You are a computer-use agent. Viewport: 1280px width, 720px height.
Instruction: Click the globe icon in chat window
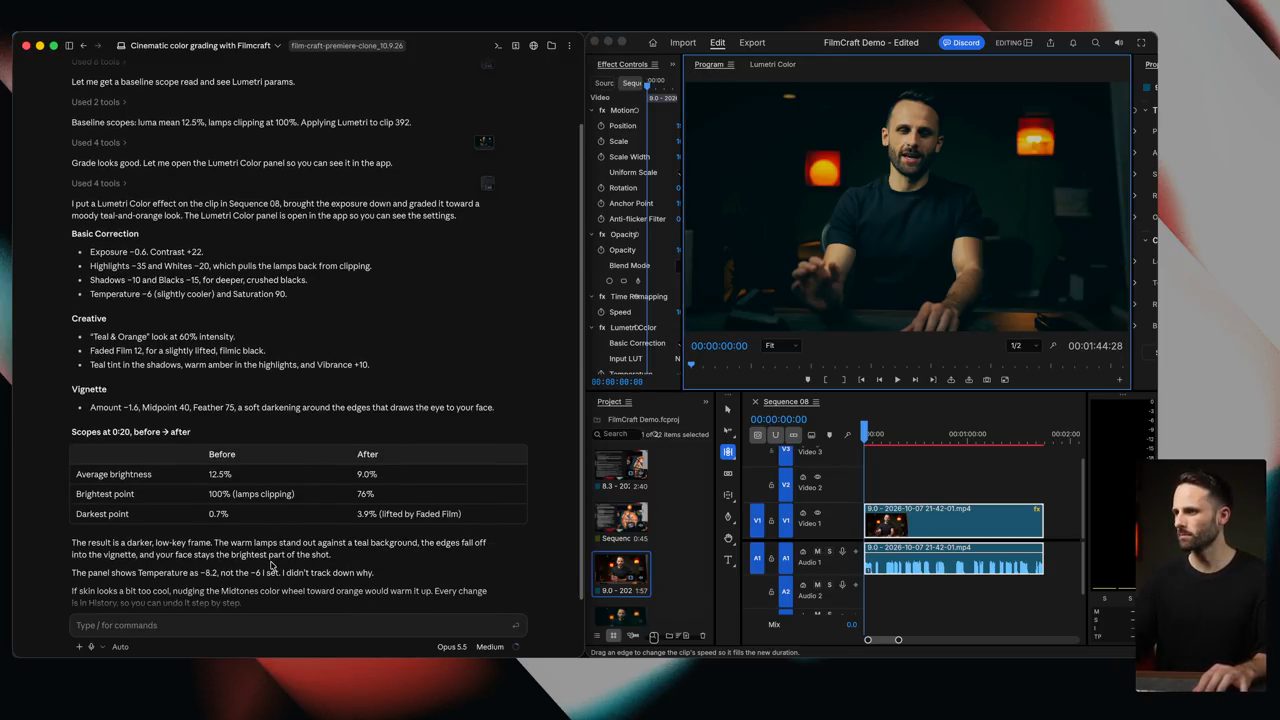pos(533,46)
